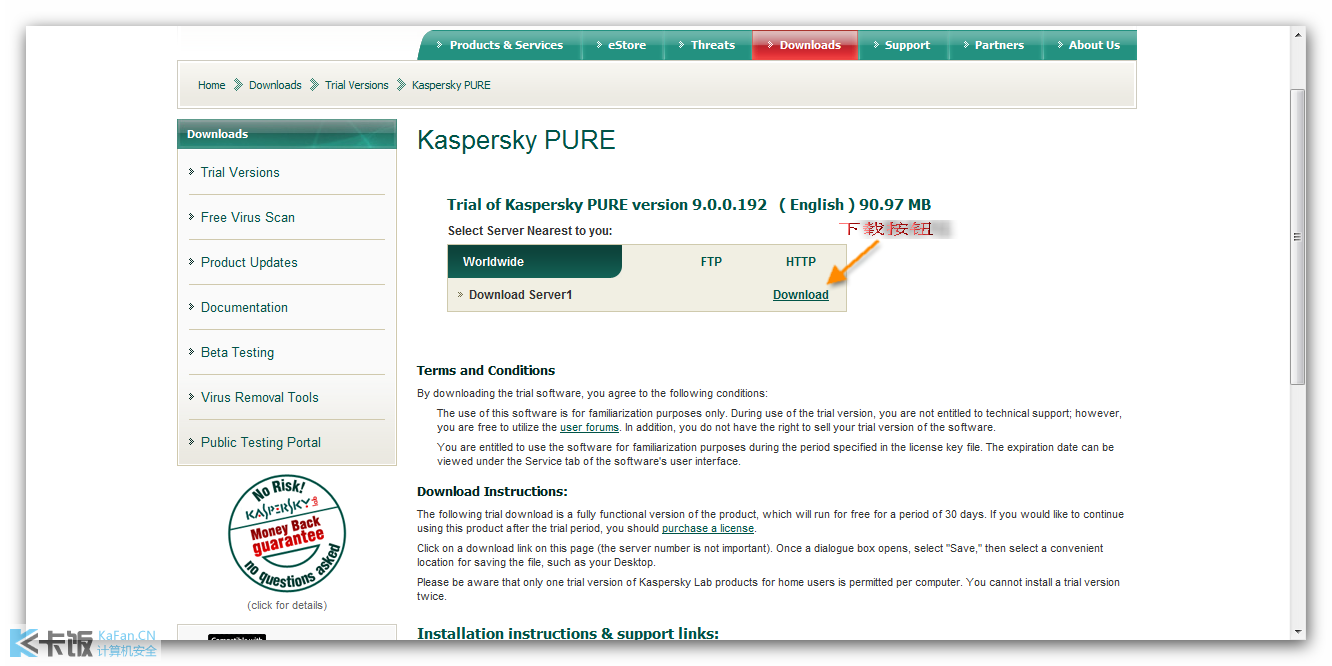Open Trial Versions in the sidebar
Viewport: 1332px width, 666px height.
240,173
